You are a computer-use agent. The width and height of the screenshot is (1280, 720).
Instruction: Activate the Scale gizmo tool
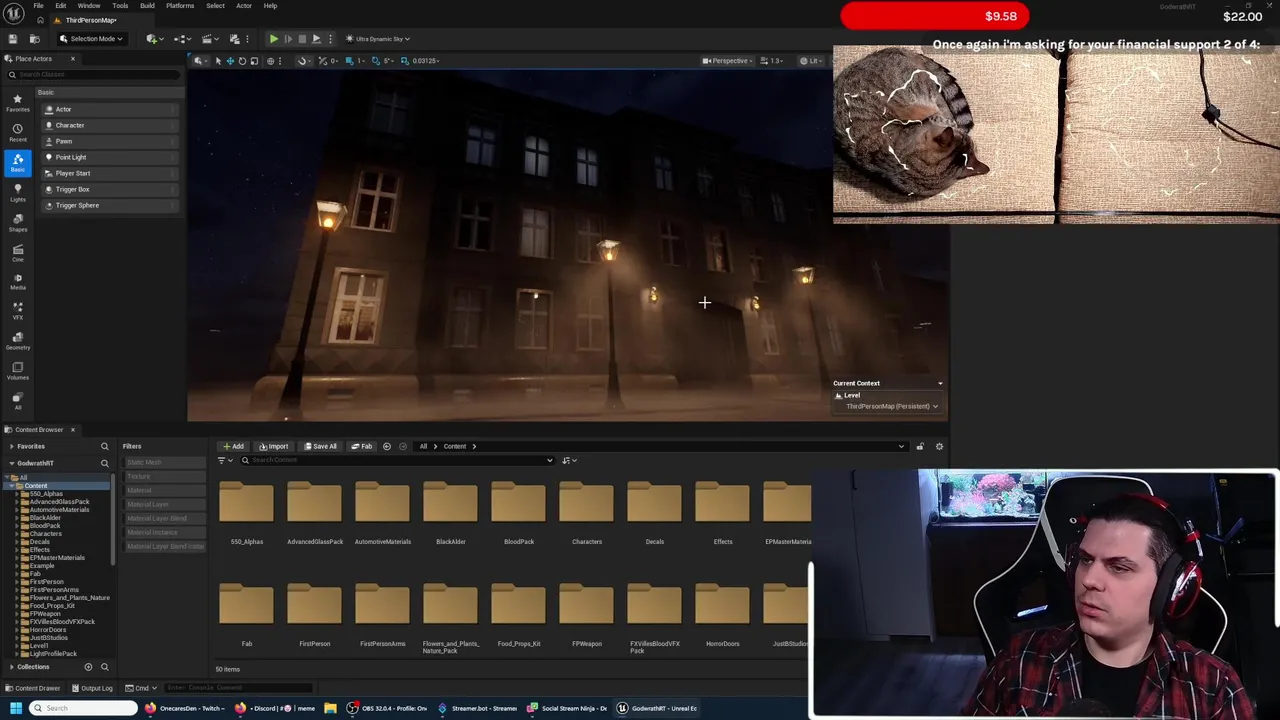click(254, 61)
